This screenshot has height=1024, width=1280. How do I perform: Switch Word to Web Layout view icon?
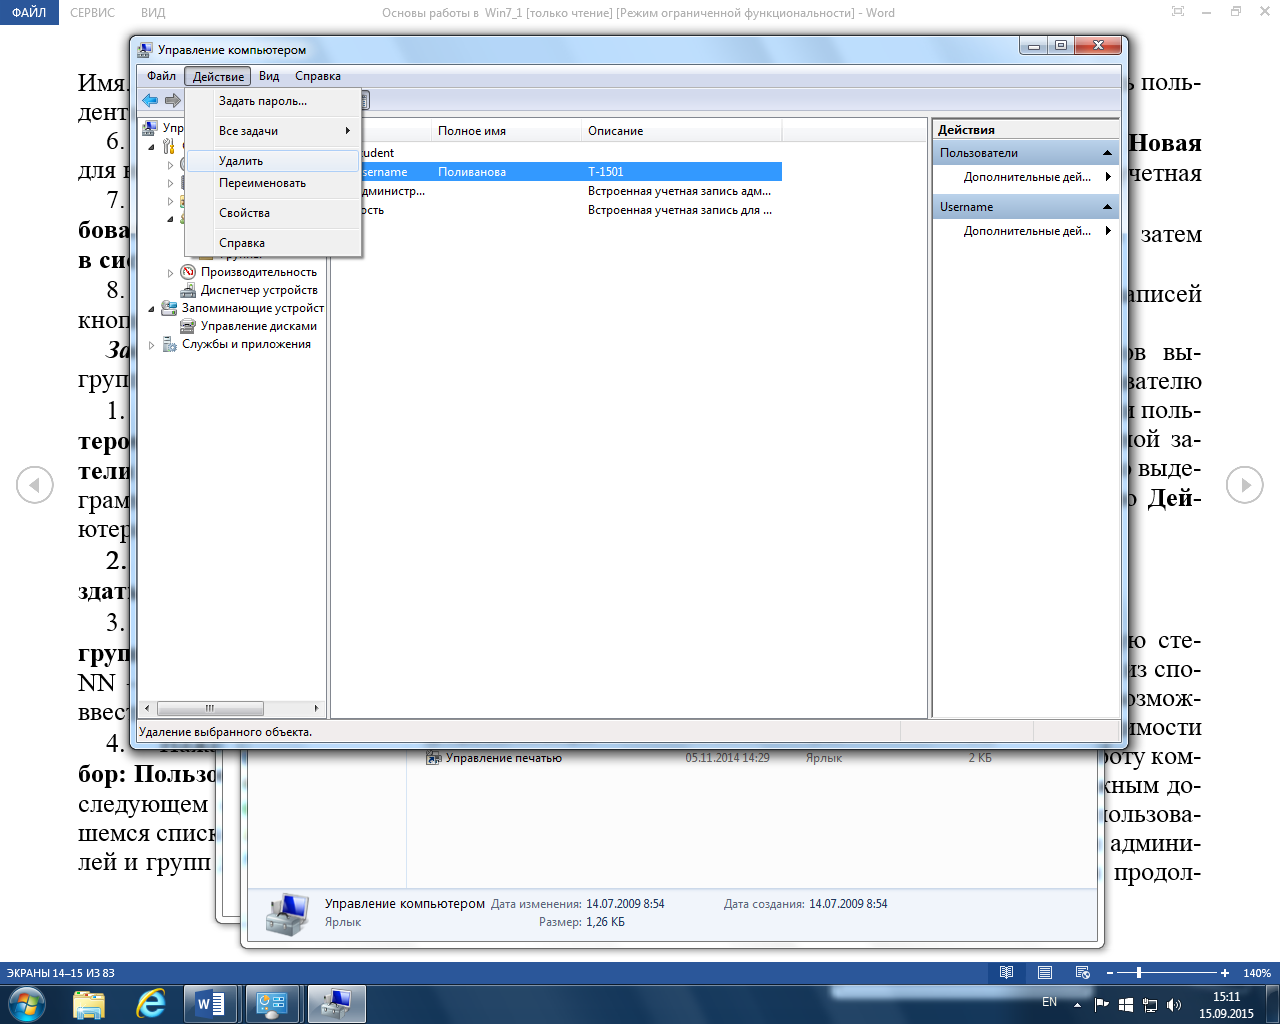pyautogui.click(x=1082, y=973)
